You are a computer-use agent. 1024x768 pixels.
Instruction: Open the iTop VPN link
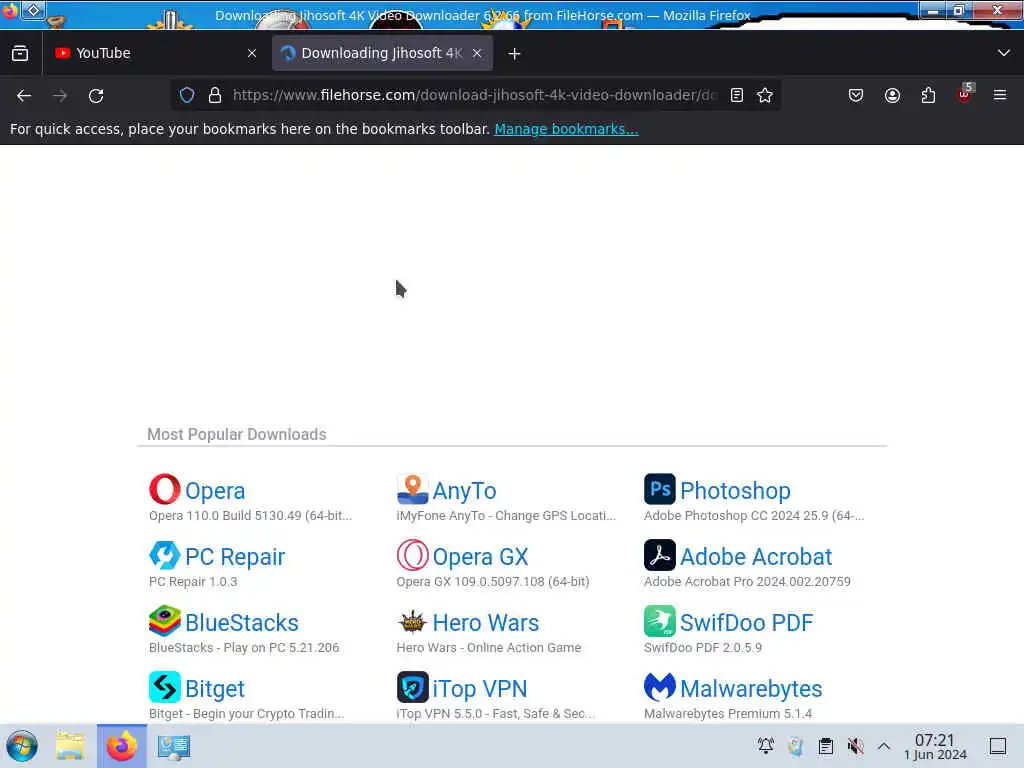click(x=480, y=688)
